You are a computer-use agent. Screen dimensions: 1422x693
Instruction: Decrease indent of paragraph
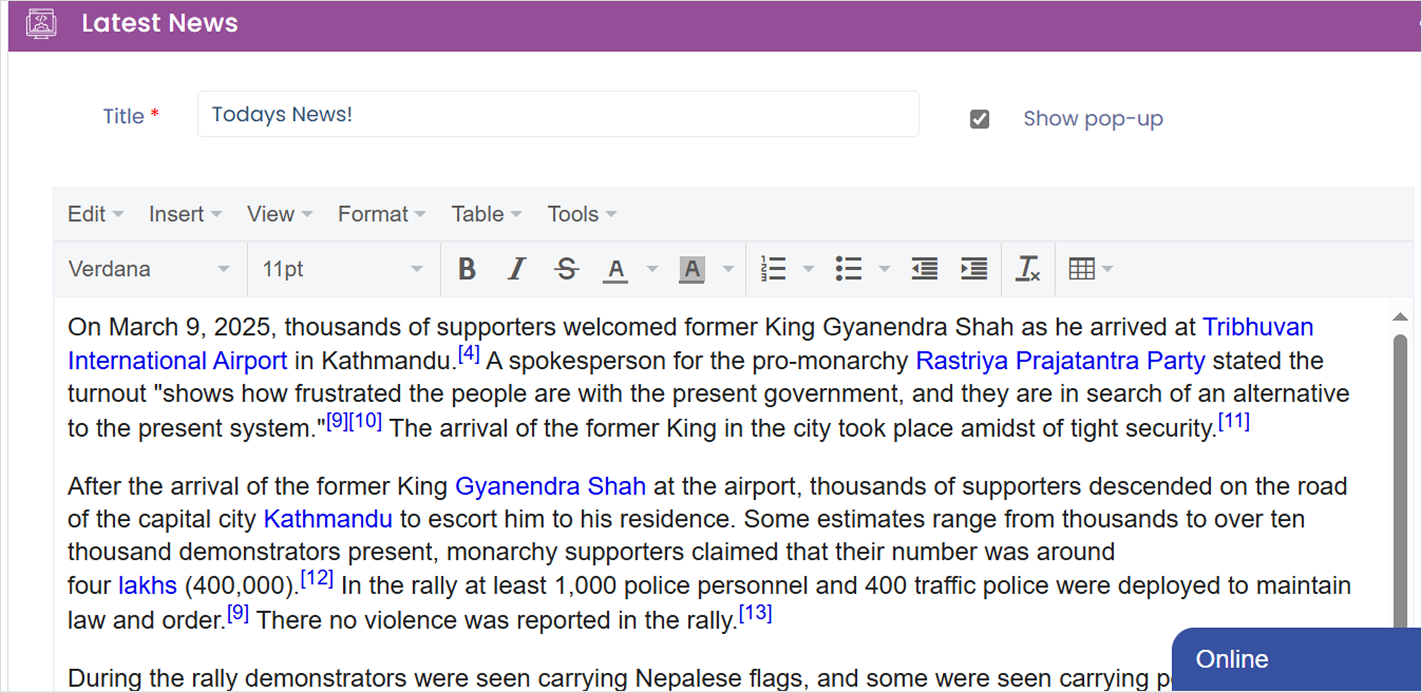click(924, 269)
